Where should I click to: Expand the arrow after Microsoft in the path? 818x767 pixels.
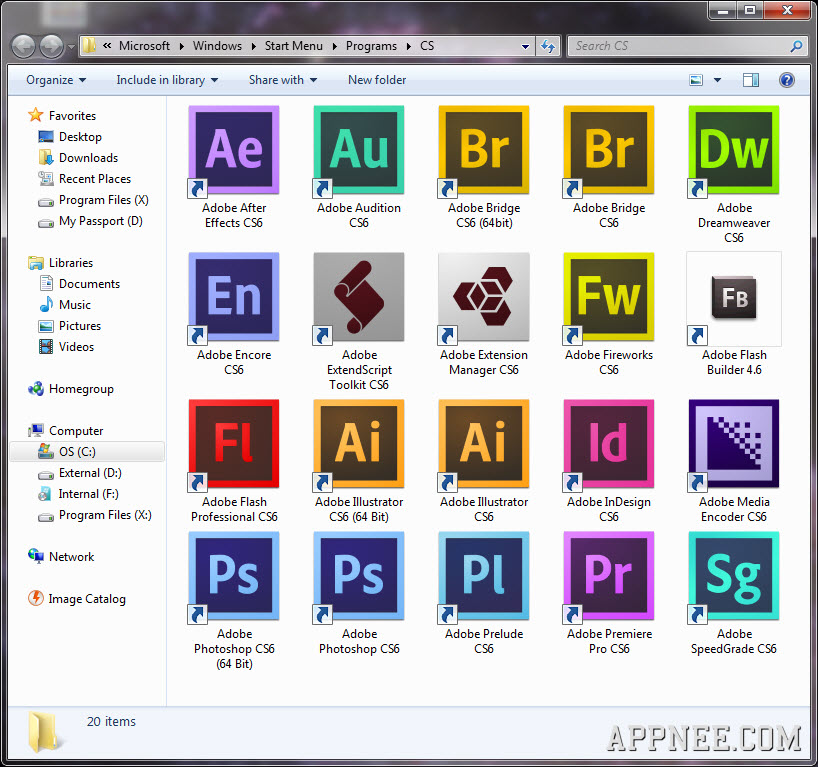point(182,46)
